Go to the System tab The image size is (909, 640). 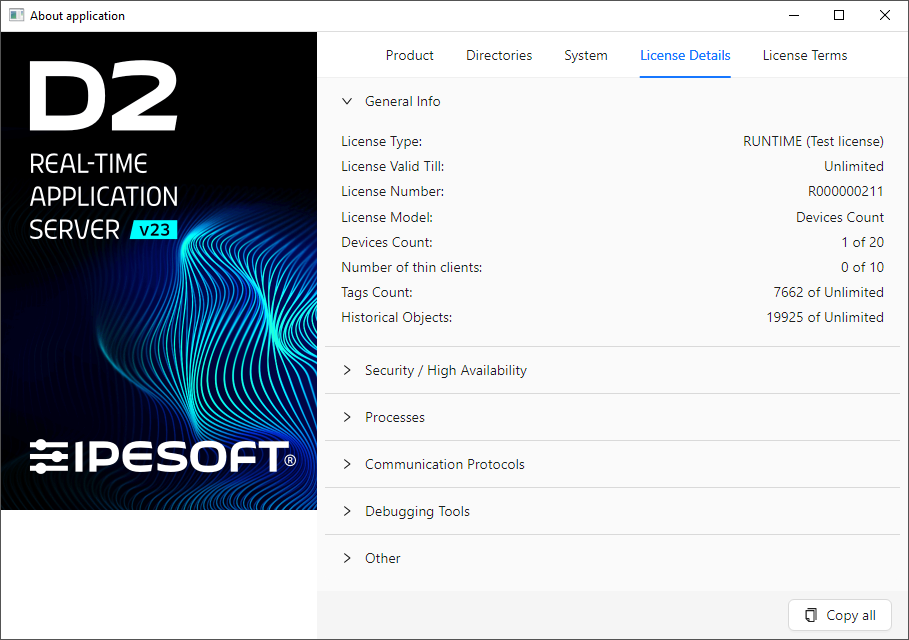[x=585, y=56]
